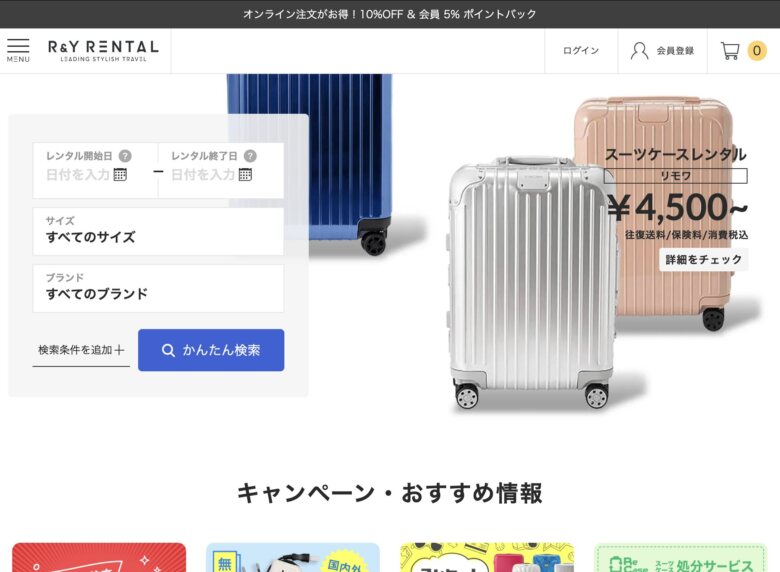
Task: Click the yellow cart count badge
Action: [757, 51]
